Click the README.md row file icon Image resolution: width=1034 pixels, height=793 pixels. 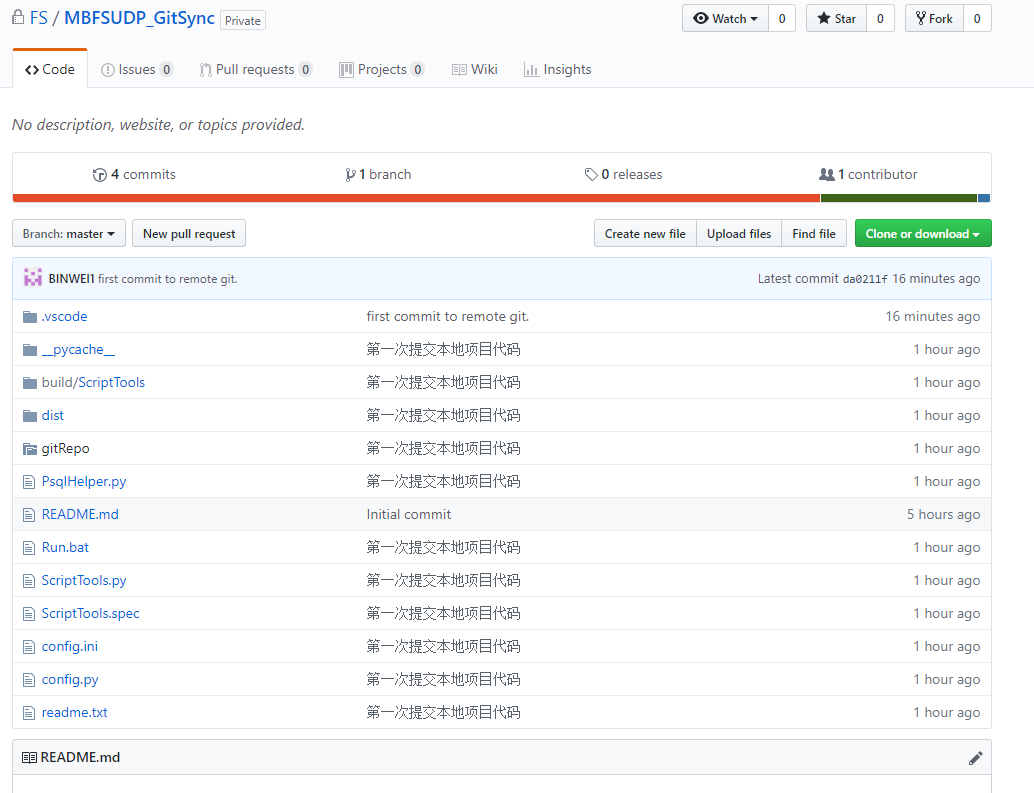(x=29, y=515)
